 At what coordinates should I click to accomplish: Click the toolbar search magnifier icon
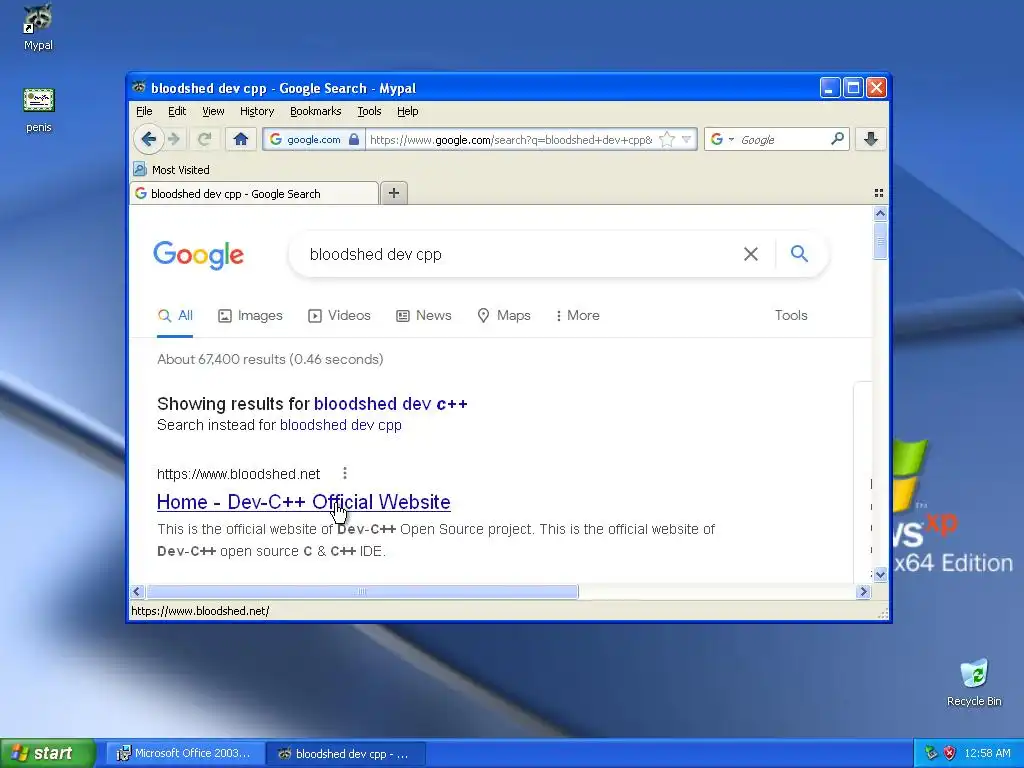point(837,138)
